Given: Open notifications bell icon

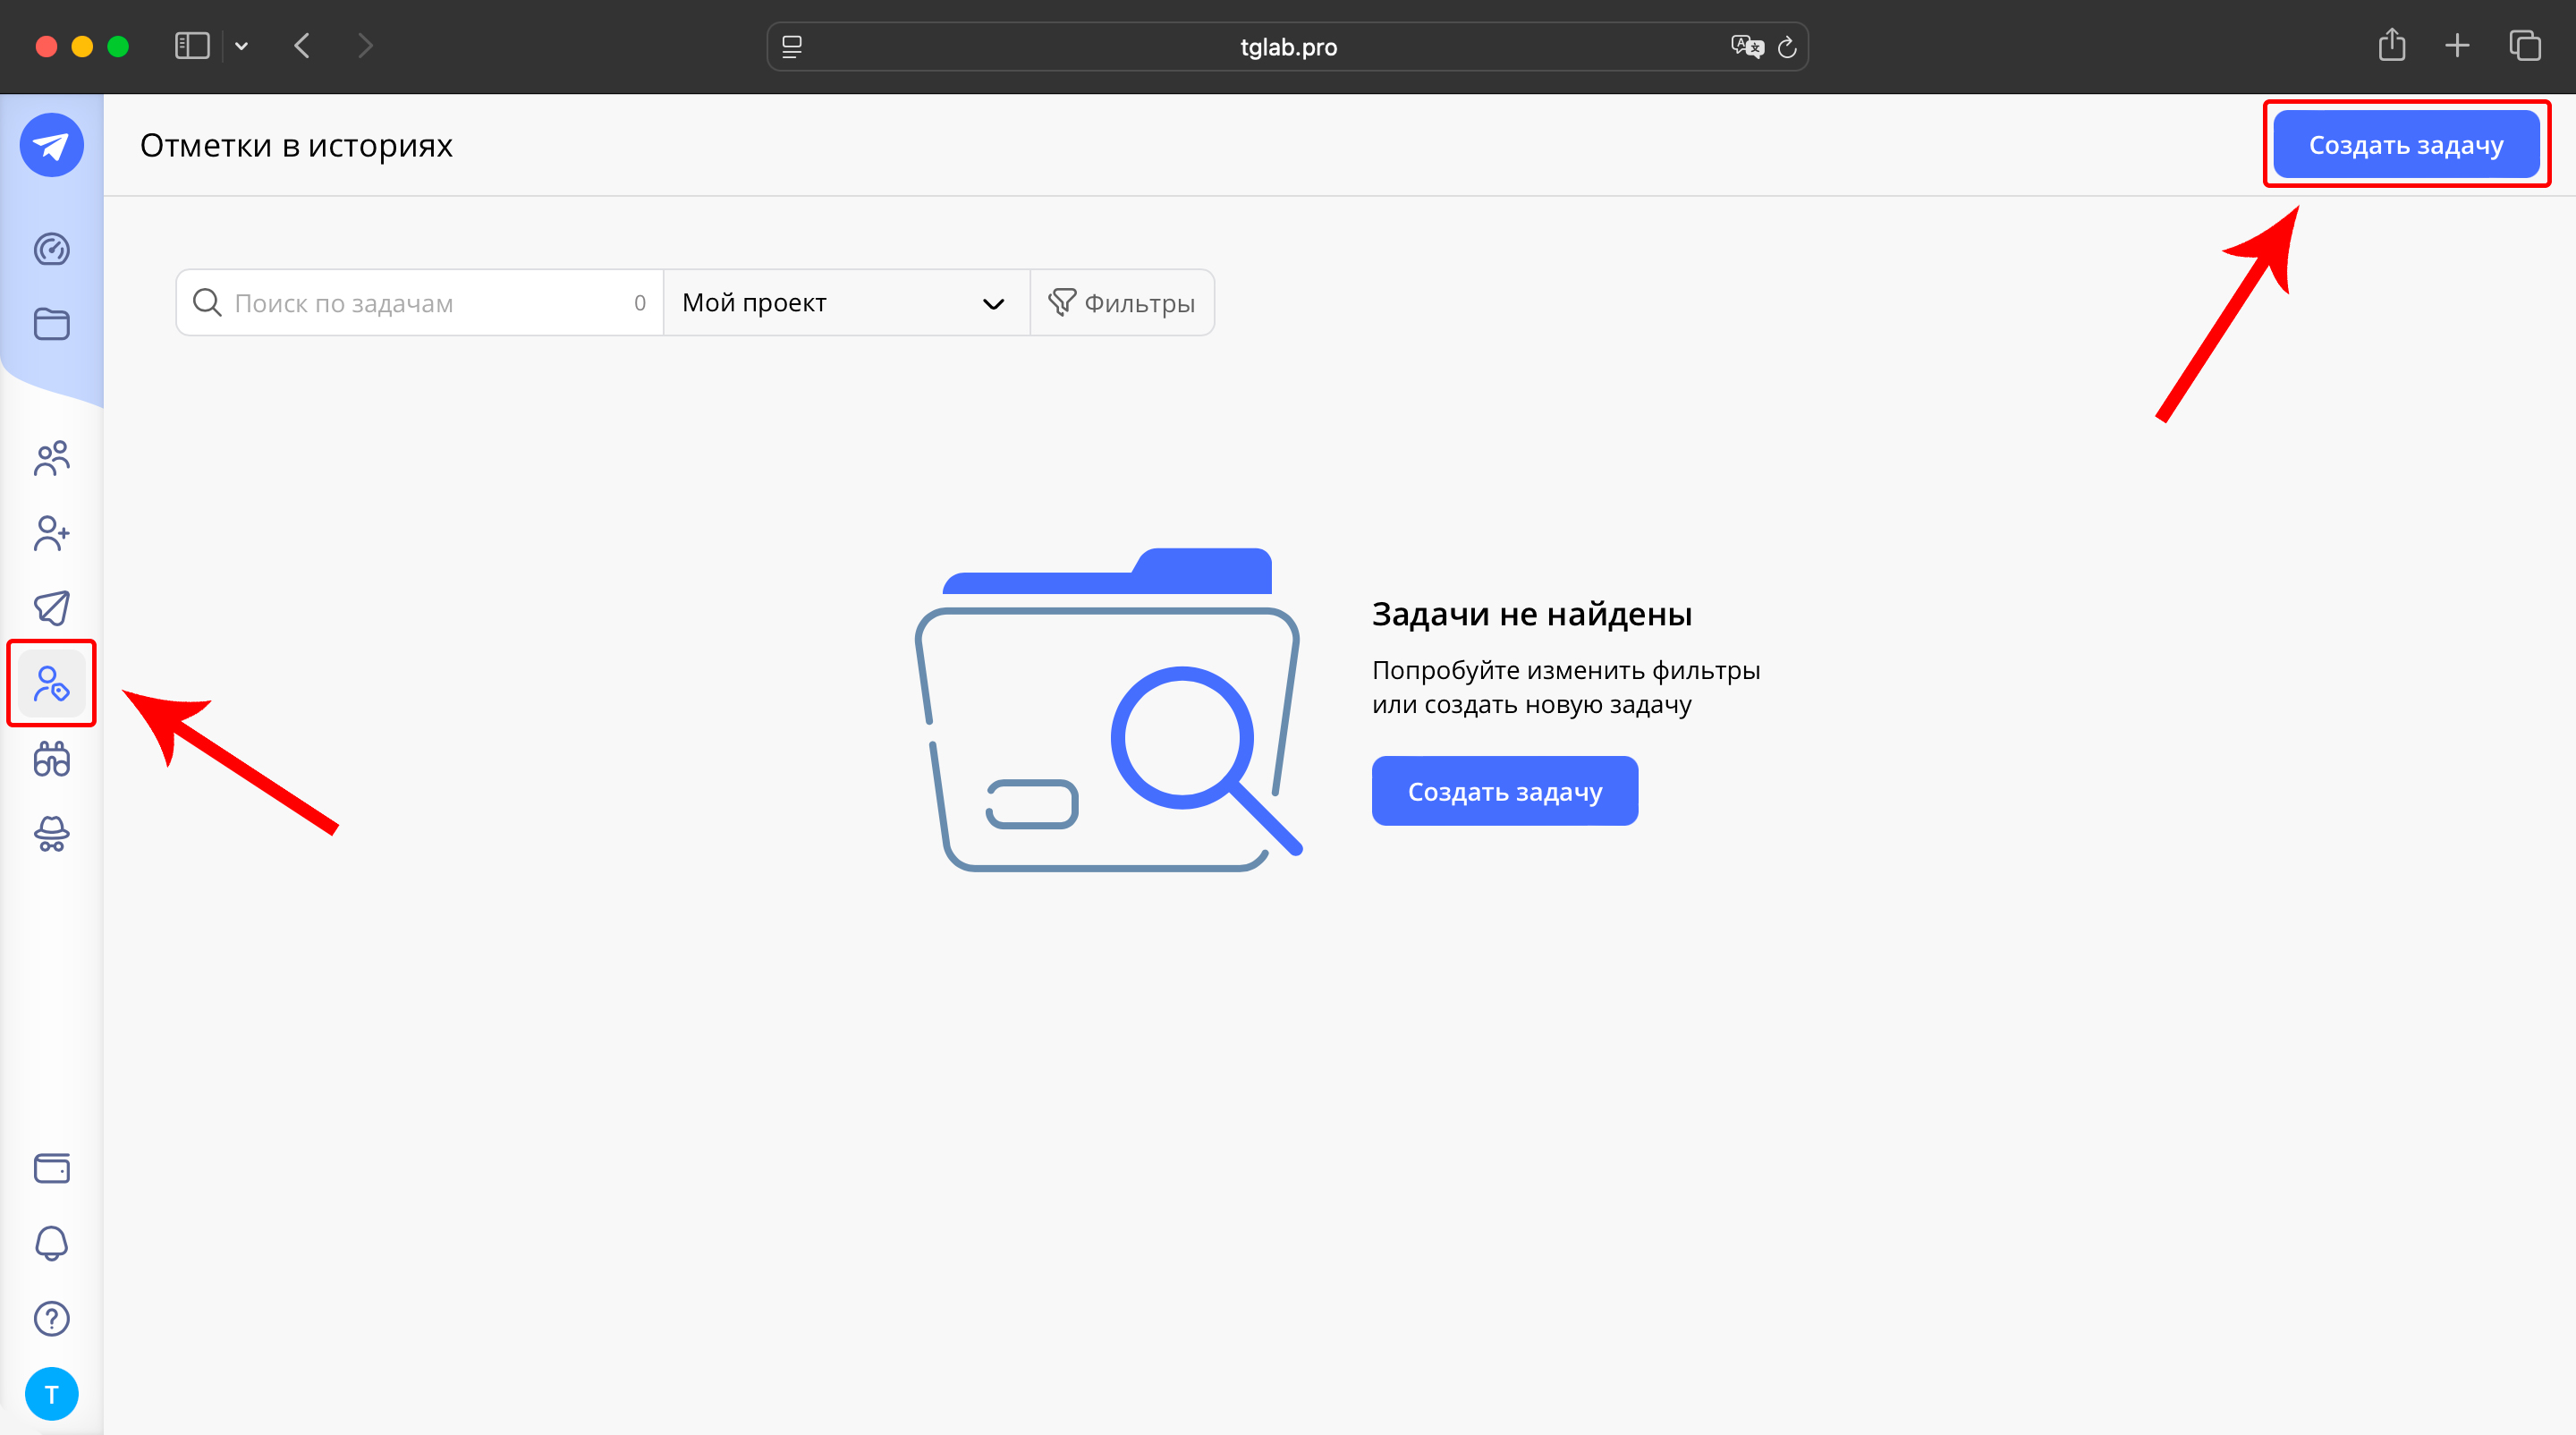Looking at the screenshot, I should (52, 1243).
